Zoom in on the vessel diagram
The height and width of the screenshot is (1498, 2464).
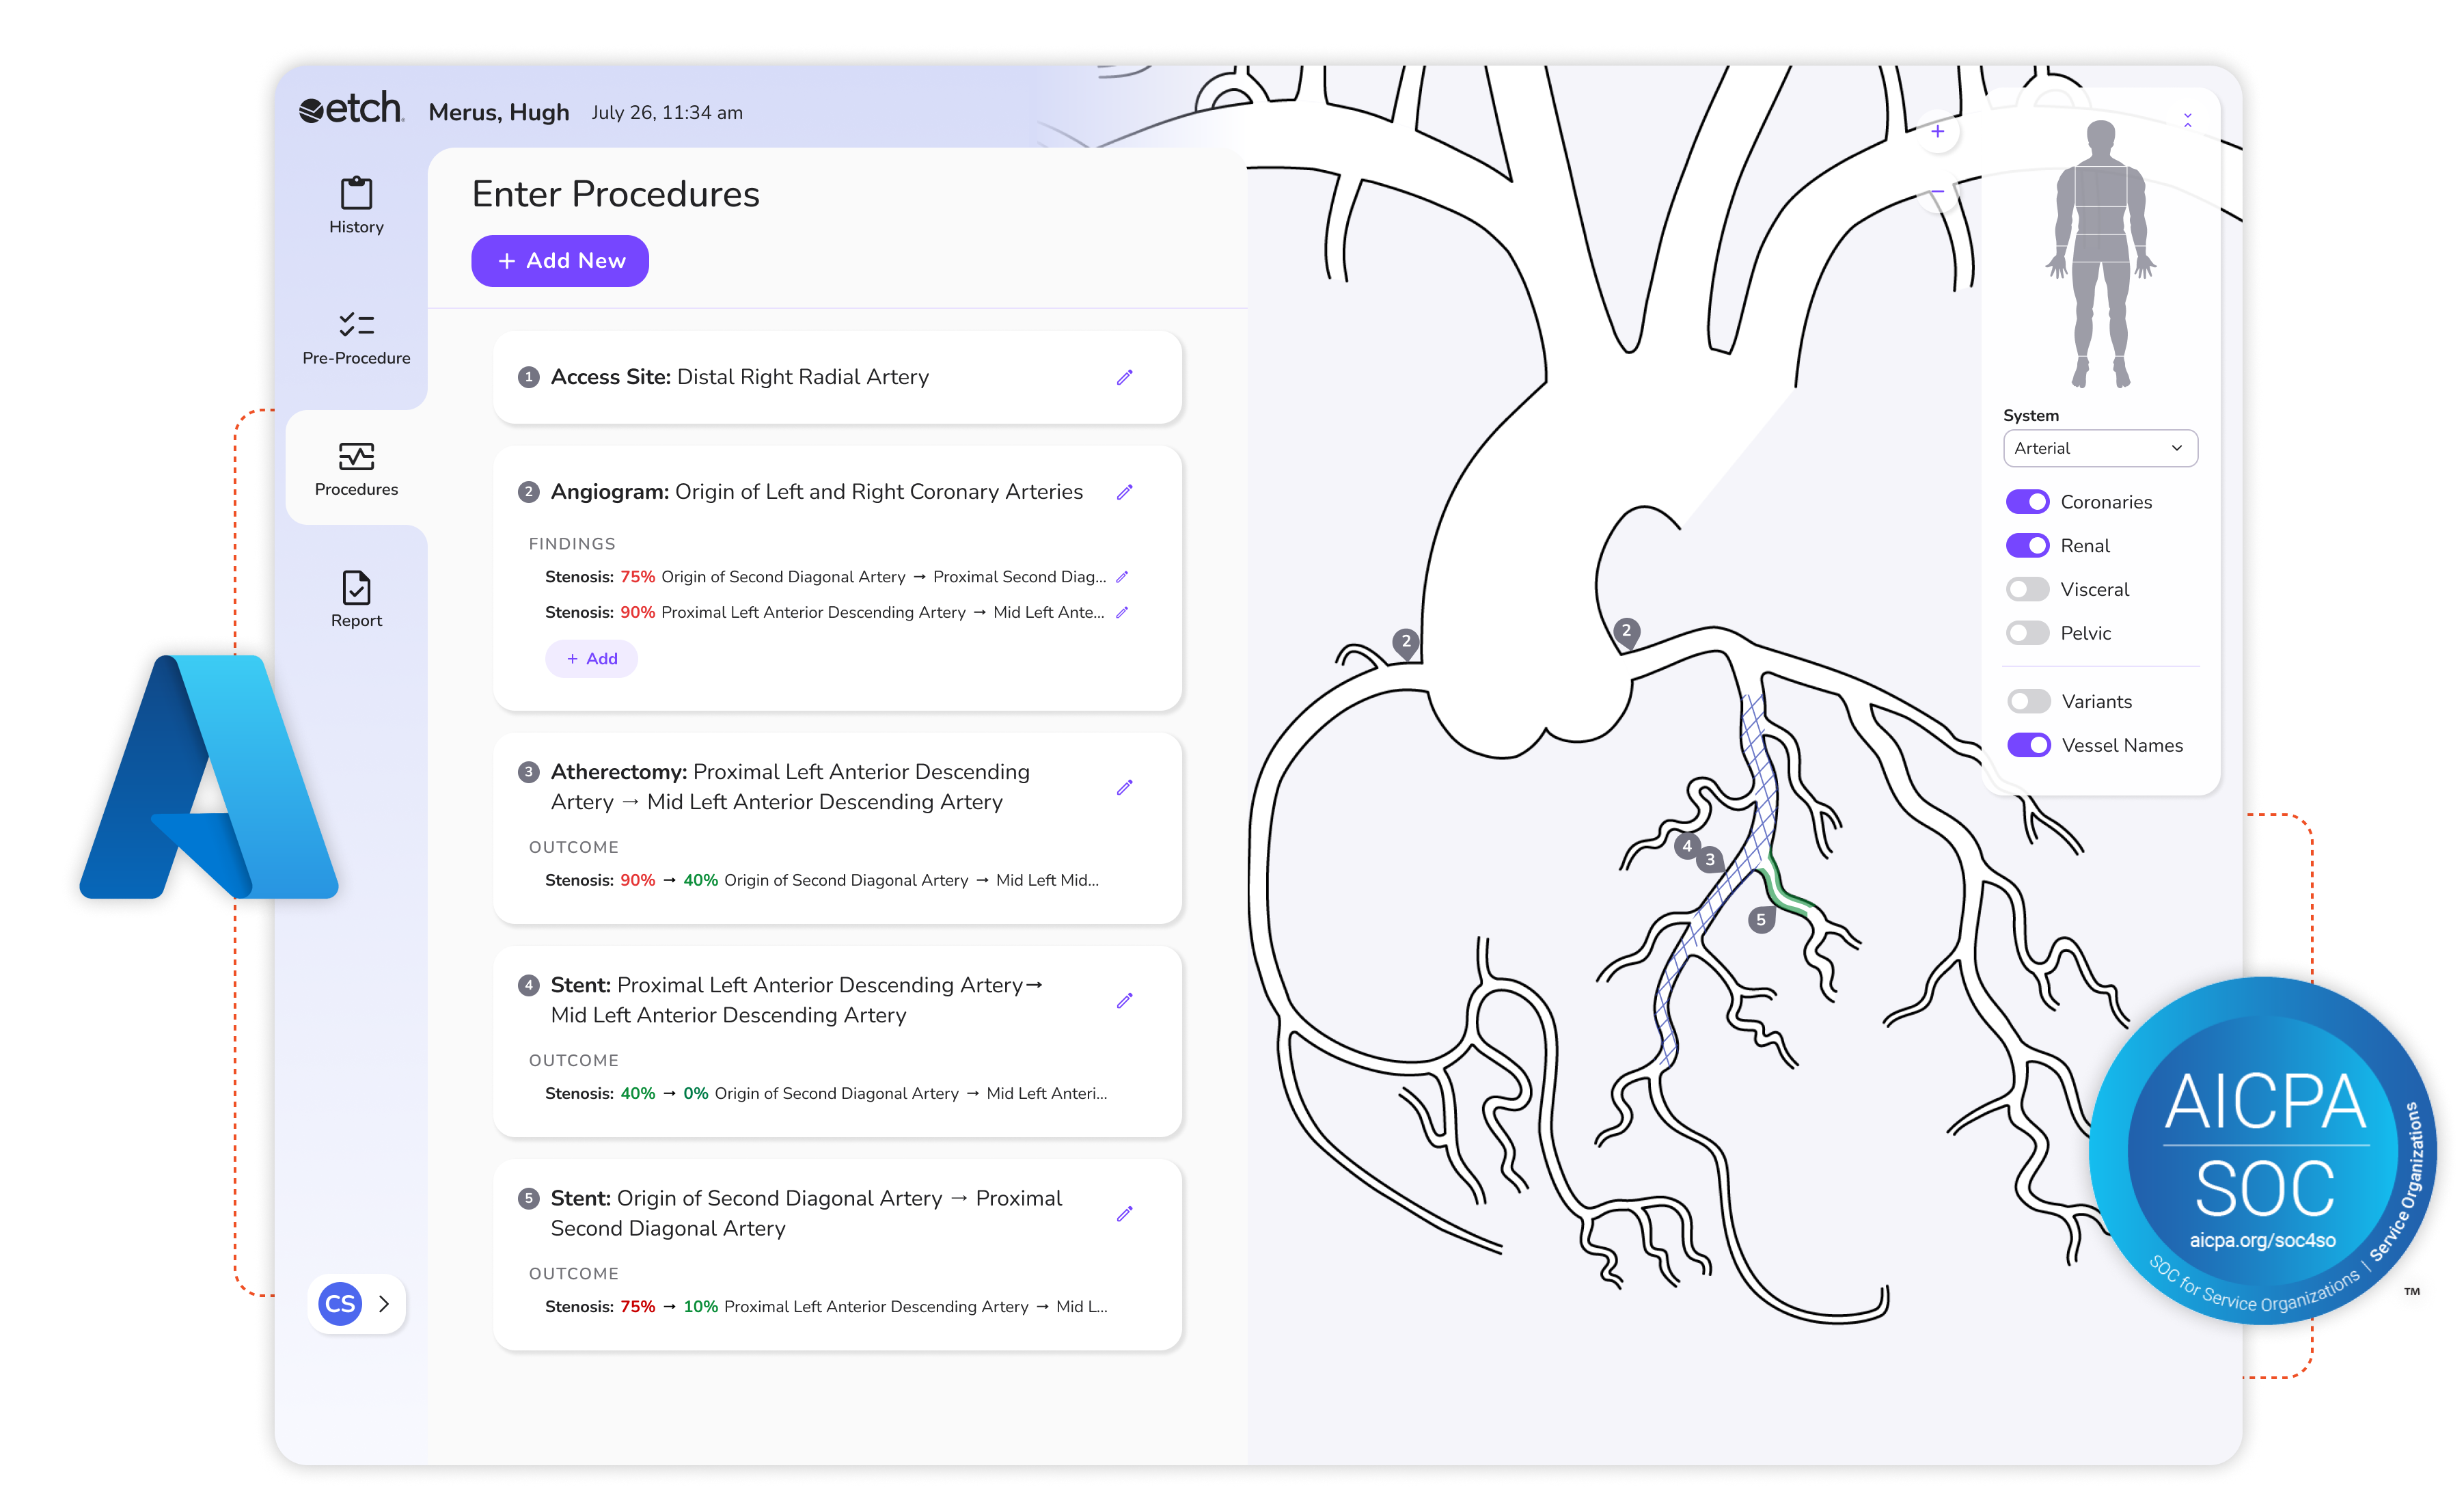(x=1937, y=132)
